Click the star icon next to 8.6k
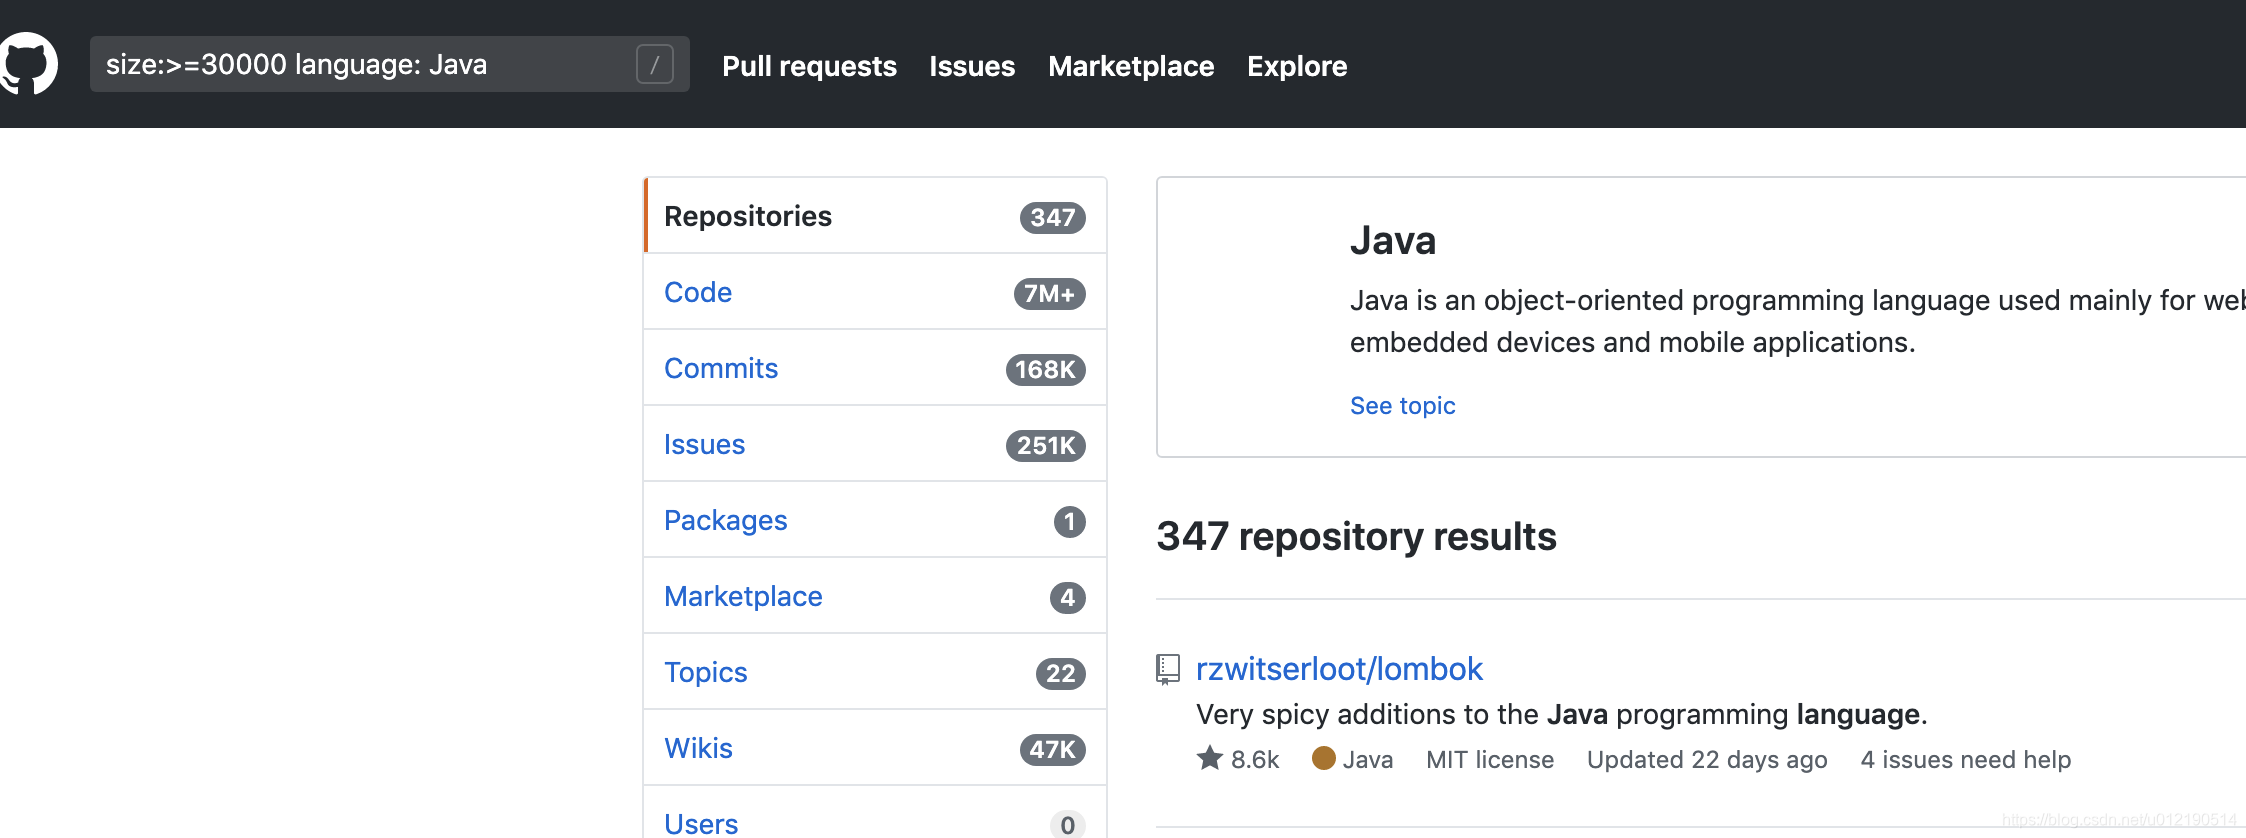Viewport: 2246px width, 838px height. tap(1209, 758)
